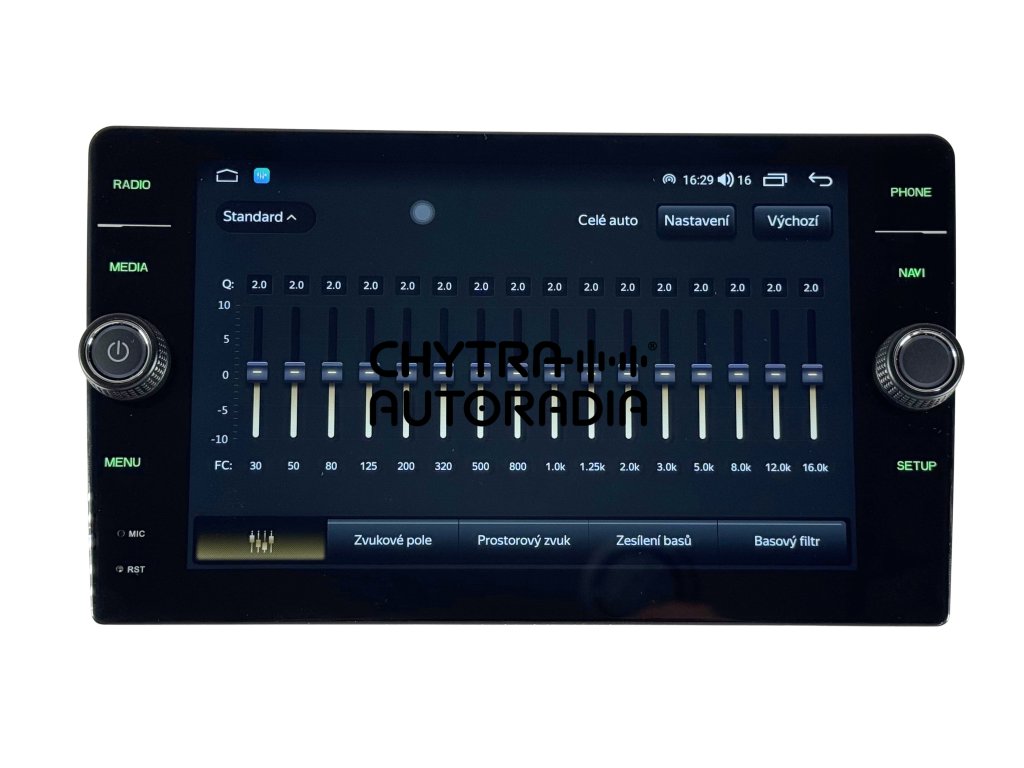1024x768 pixels.
Task: Tap the SETUP hardware button
Action: click(916, 466)
